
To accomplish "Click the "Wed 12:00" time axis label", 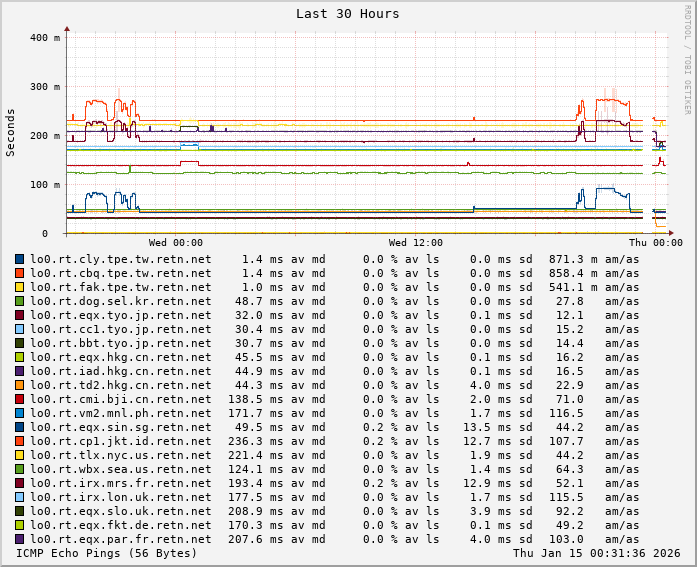I will [x=415, y=243].
